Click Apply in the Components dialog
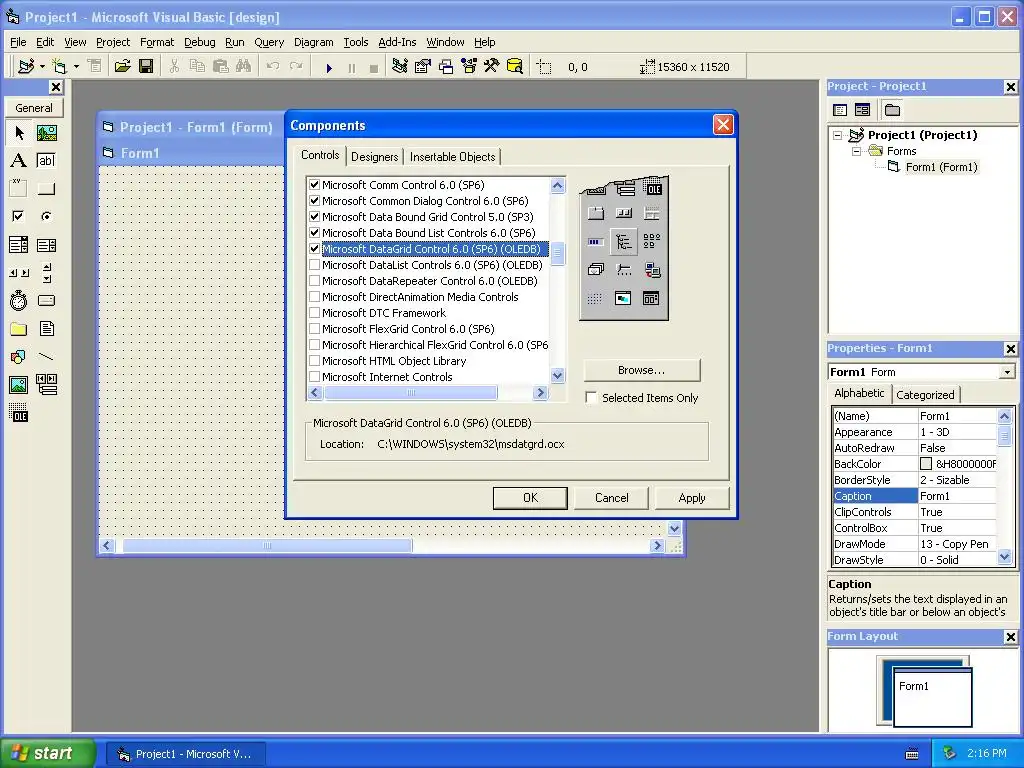The height and width of the screenshot is (768, 1024). 692,498
